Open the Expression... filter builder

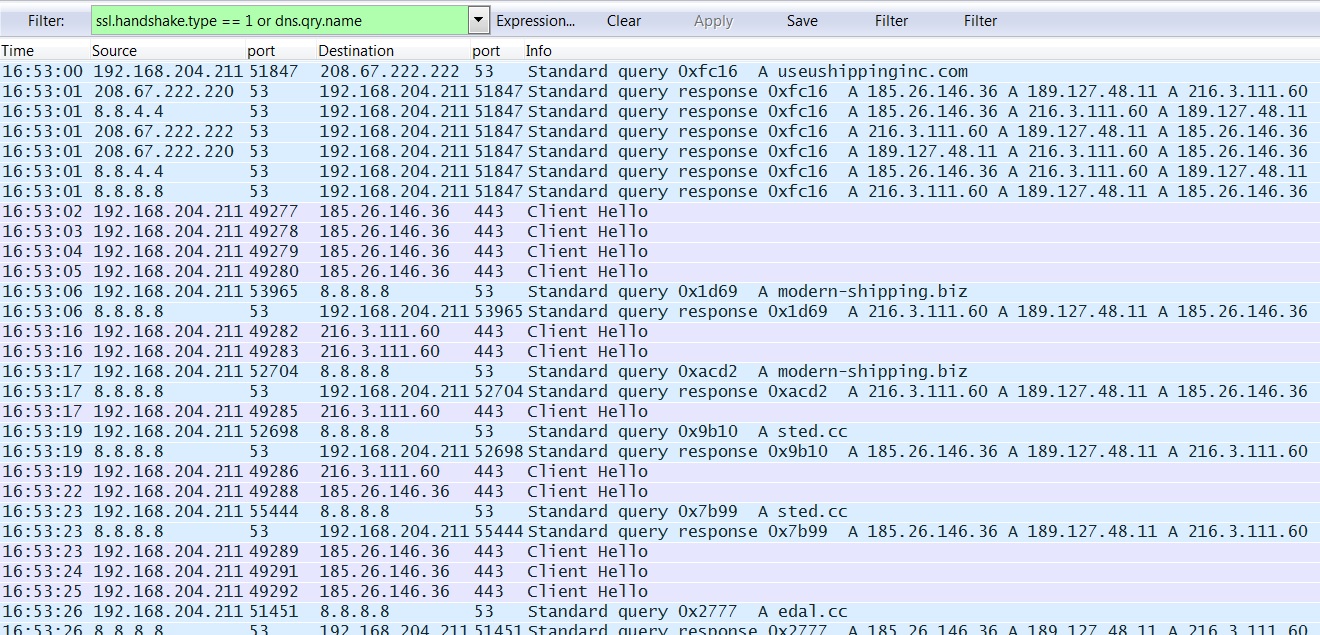535,21
